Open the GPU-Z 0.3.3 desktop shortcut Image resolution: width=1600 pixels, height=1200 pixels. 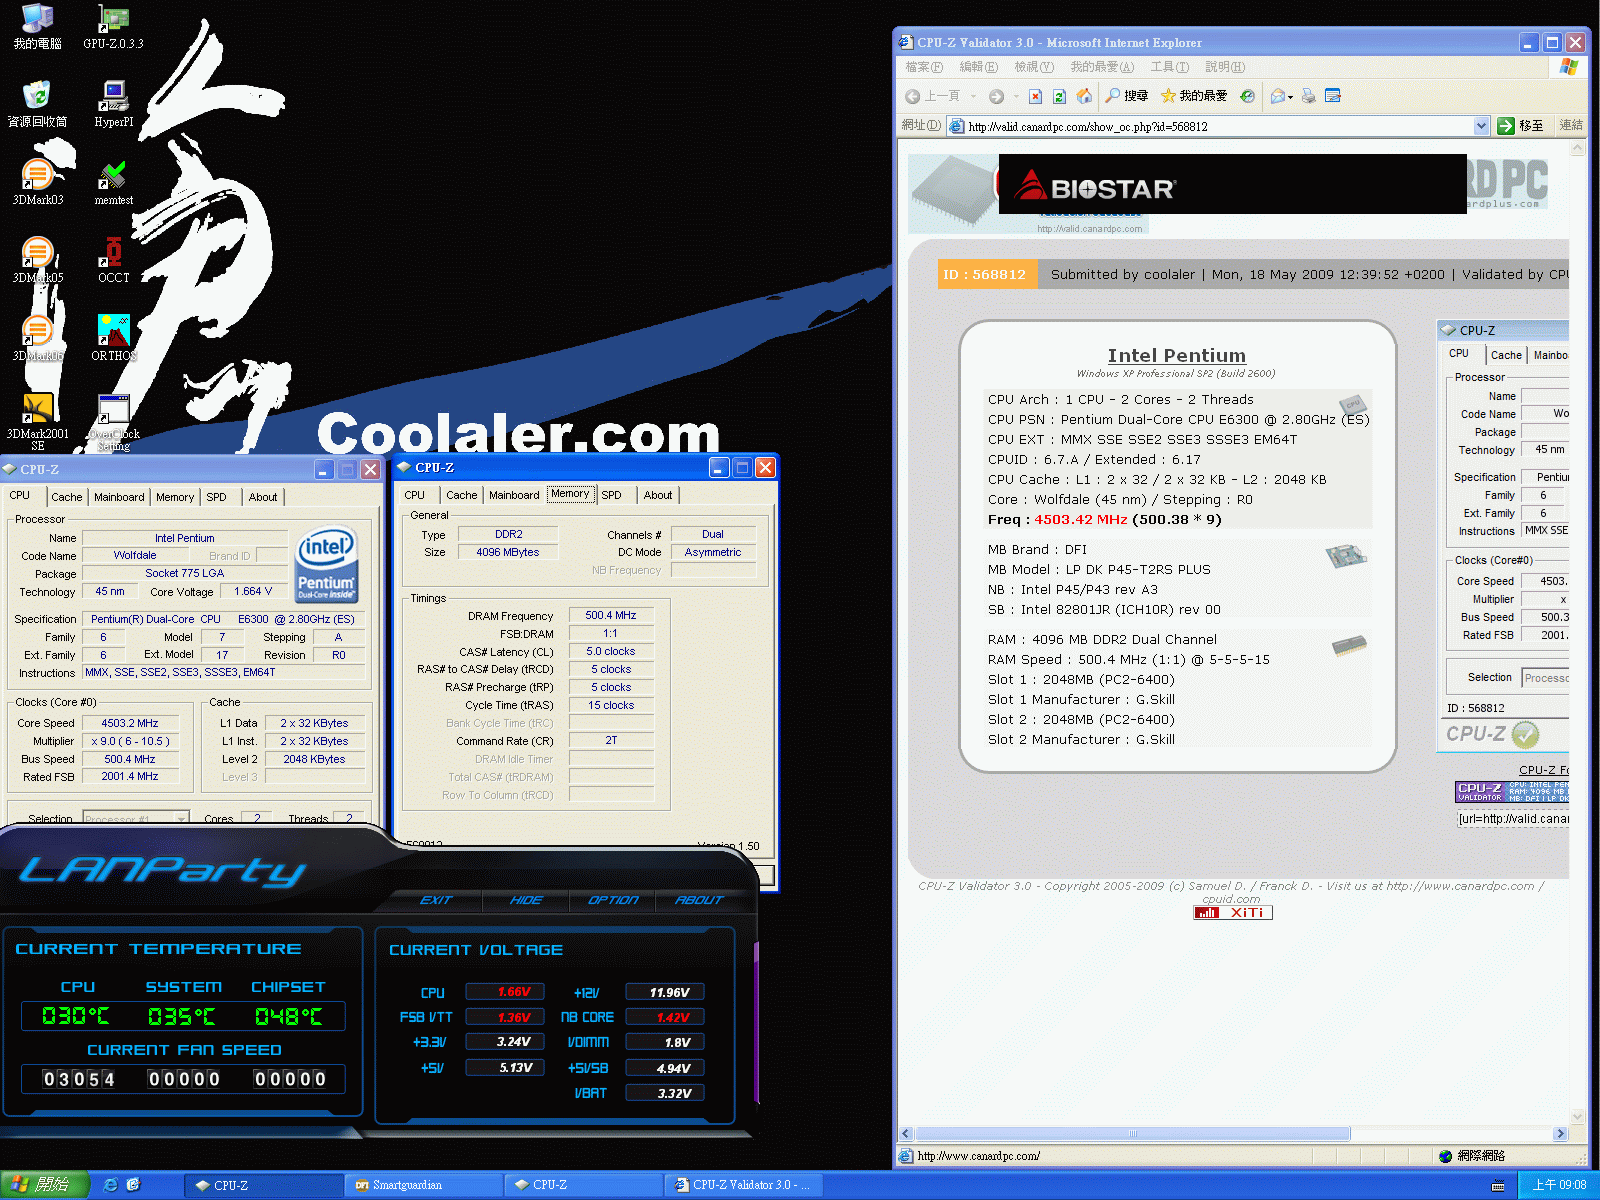tap(113, 27)
